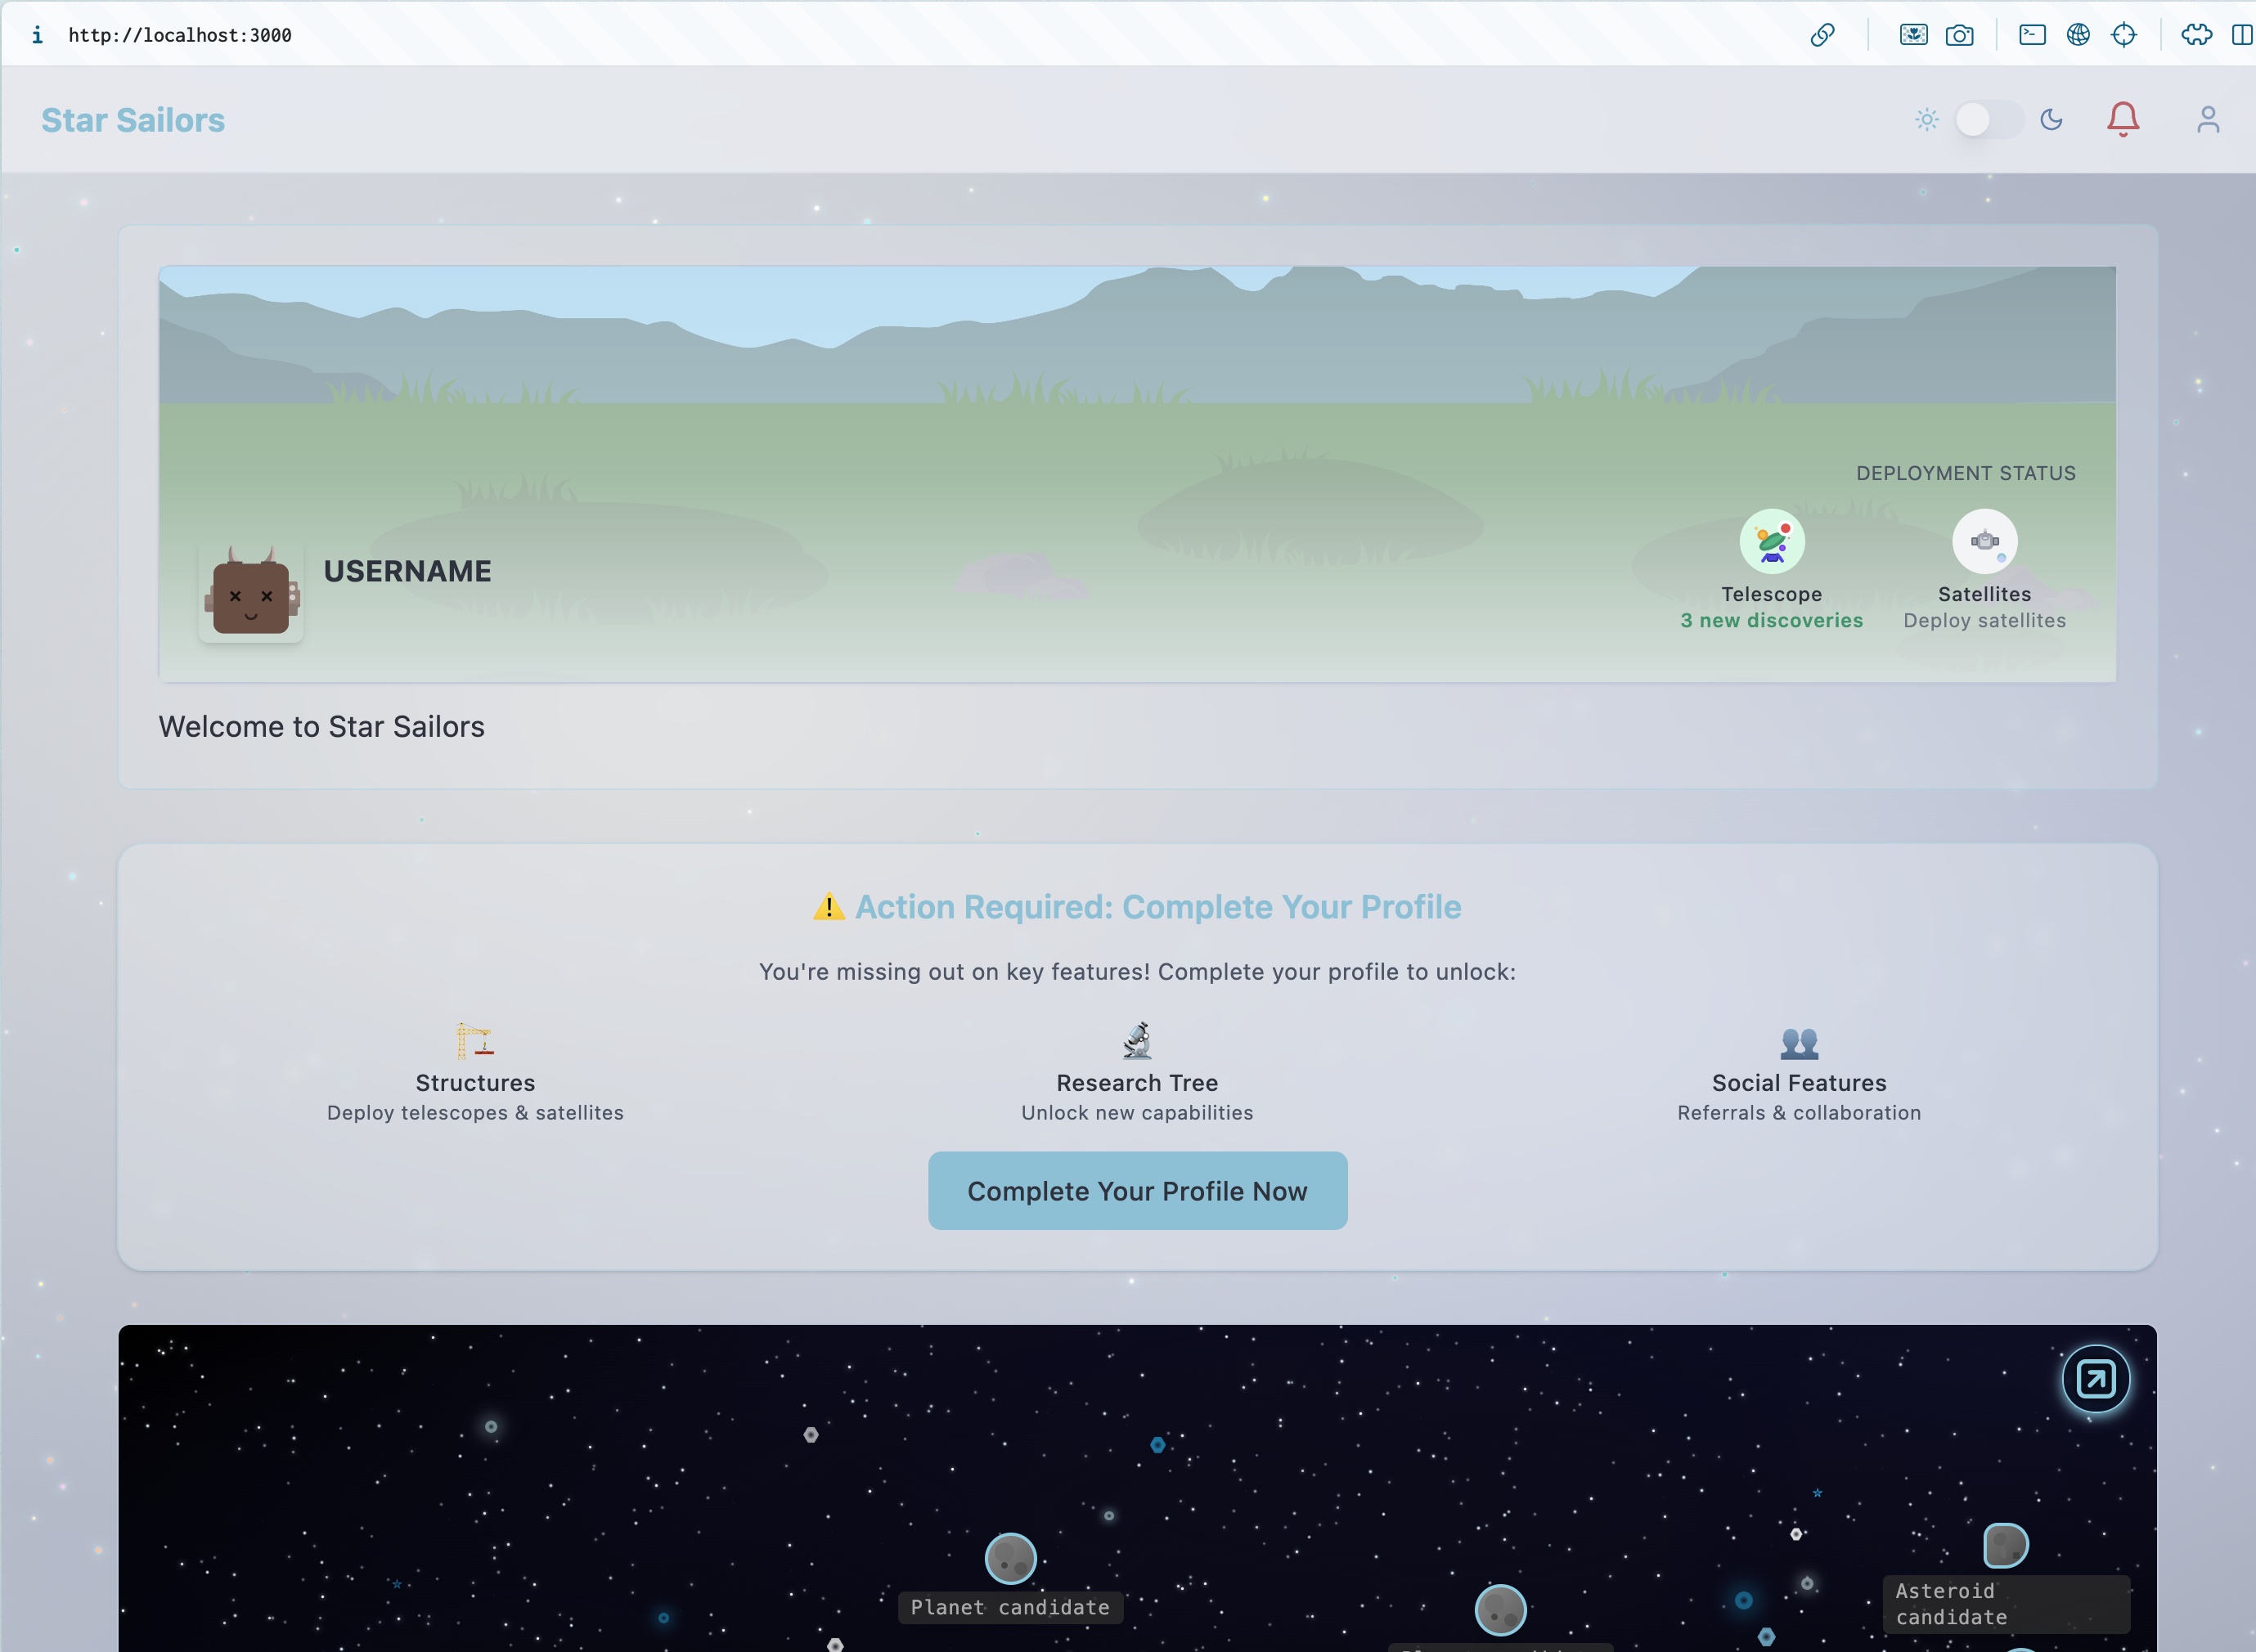Image resolution: width=2256 pixels, height=1652 pixels.
Task: Click the user avatar thumbnail
Action: 251,594
